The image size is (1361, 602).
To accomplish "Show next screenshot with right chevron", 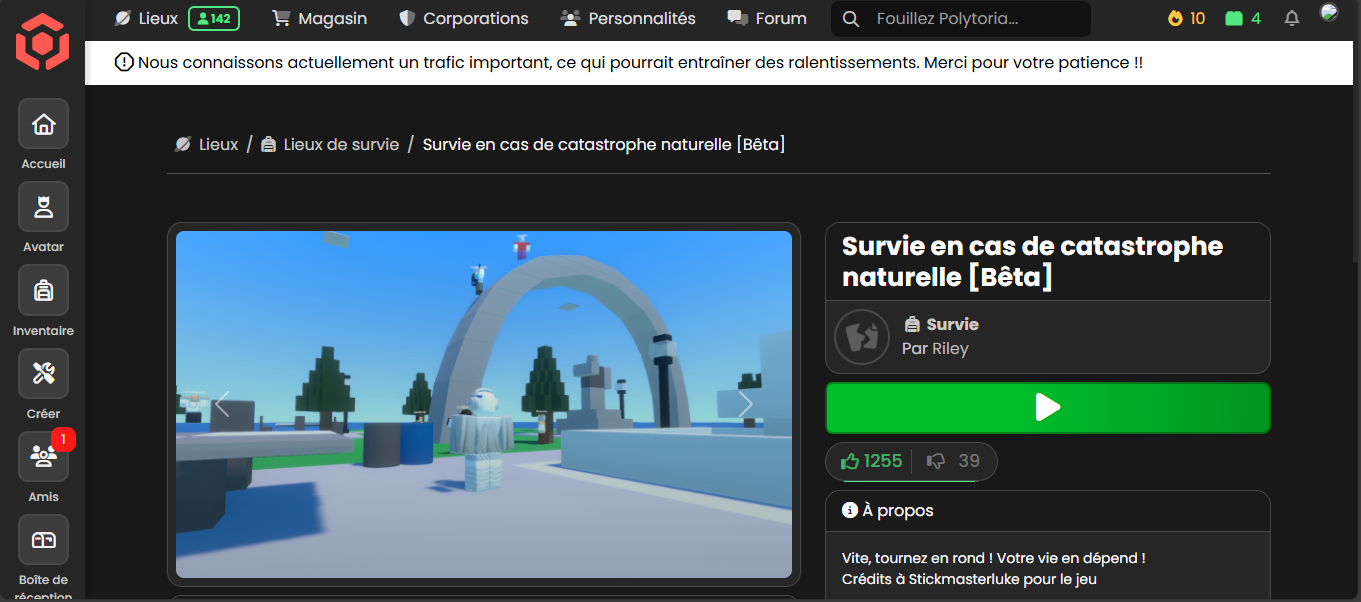I will pos(745,404).
